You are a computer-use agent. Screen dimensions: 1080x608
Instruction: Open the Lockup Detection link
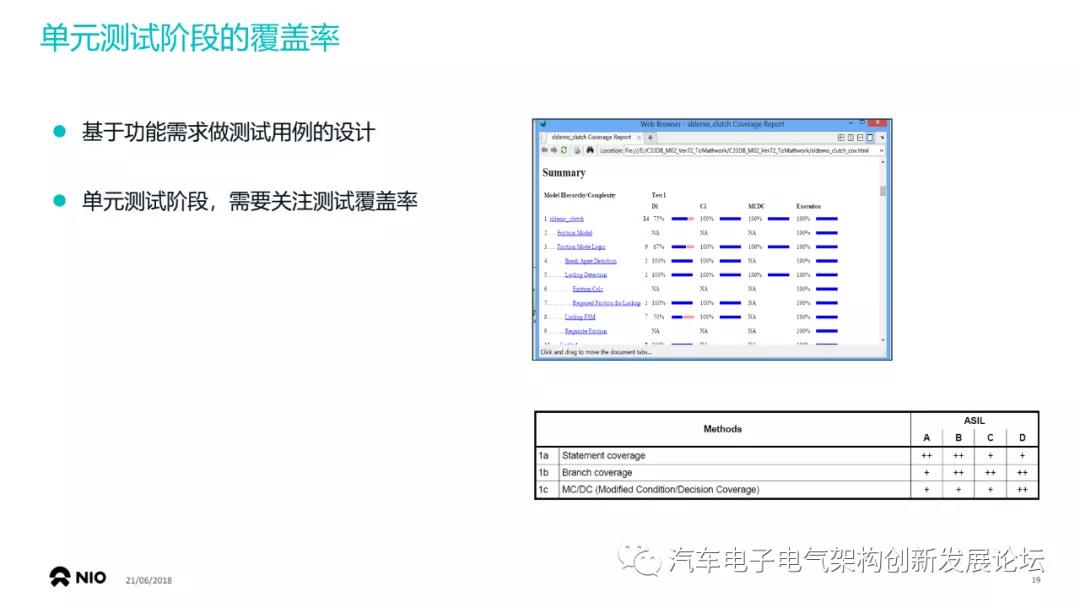tap(585, 275)
